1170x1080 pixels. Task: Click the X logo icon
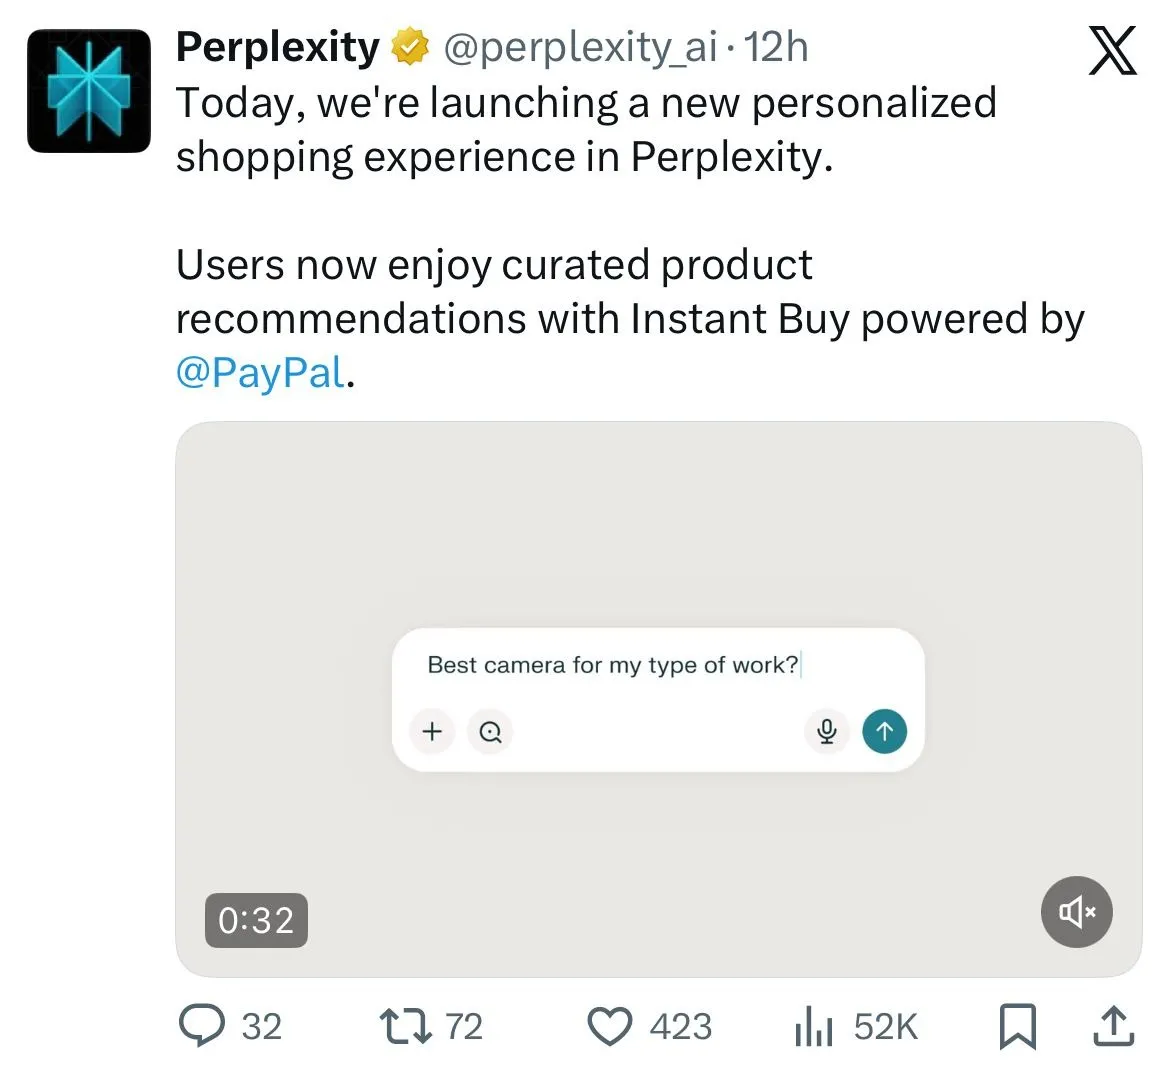click(1112, 52)
